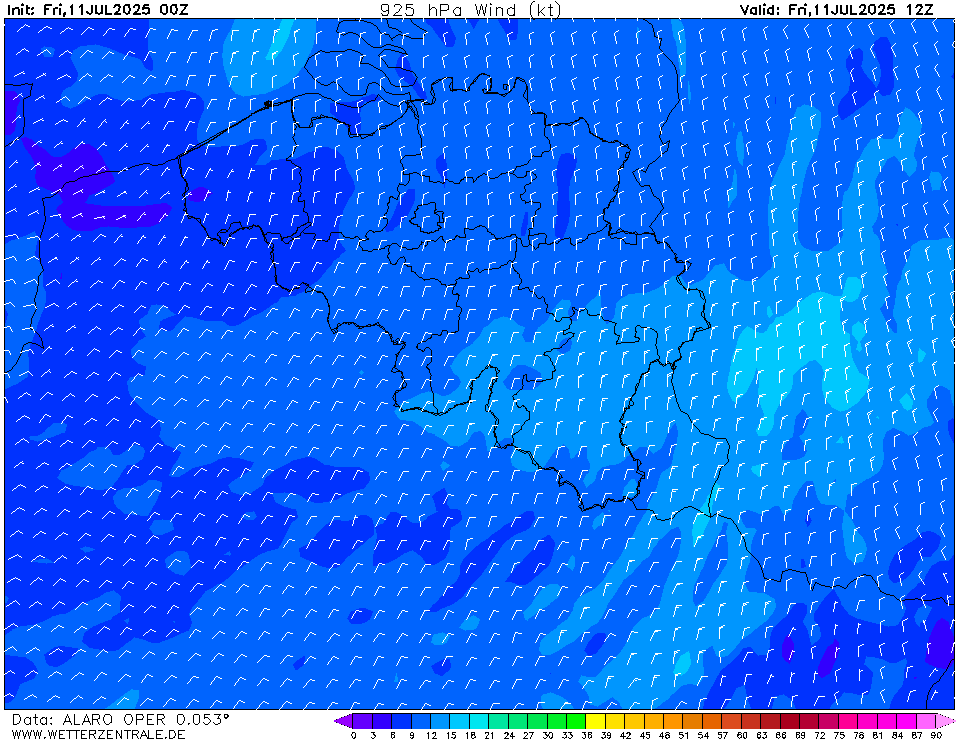Select the pink swatch between 75 and 78
This screenshot has width=959, height=741.
coord(848,721)
